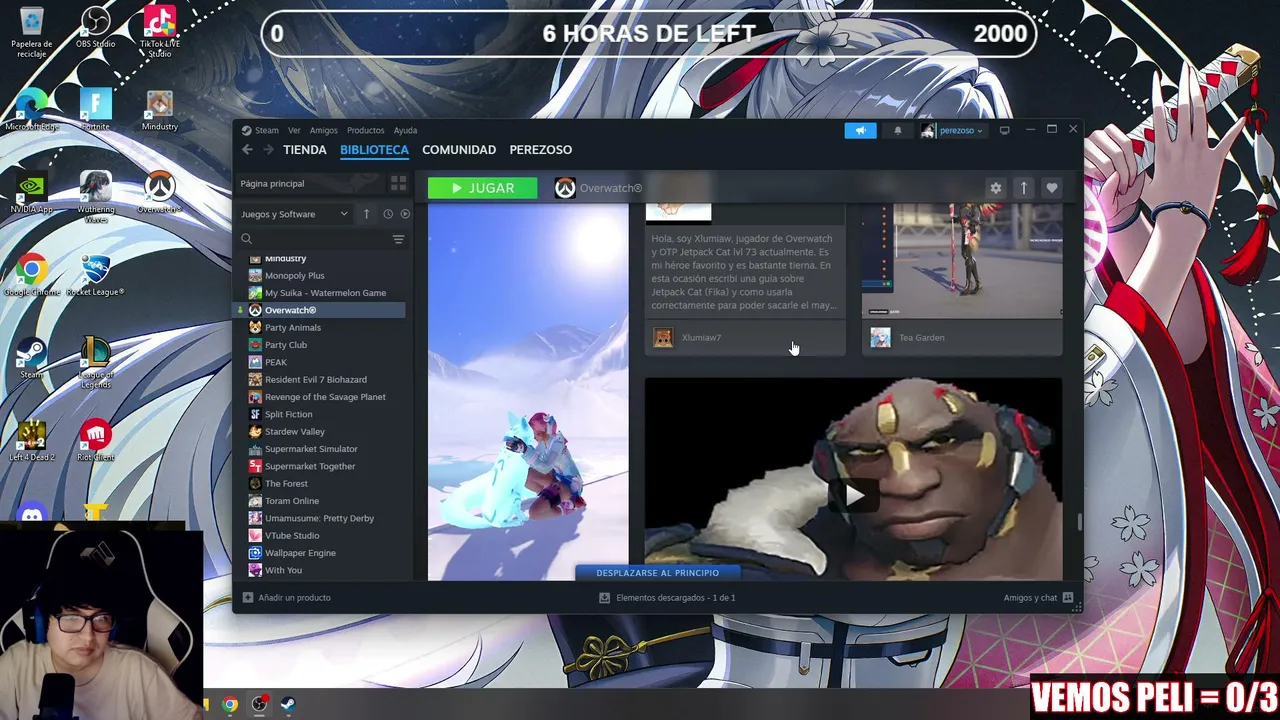
Task: Select Party Animals in library list
Action: (x=292, y=328)
